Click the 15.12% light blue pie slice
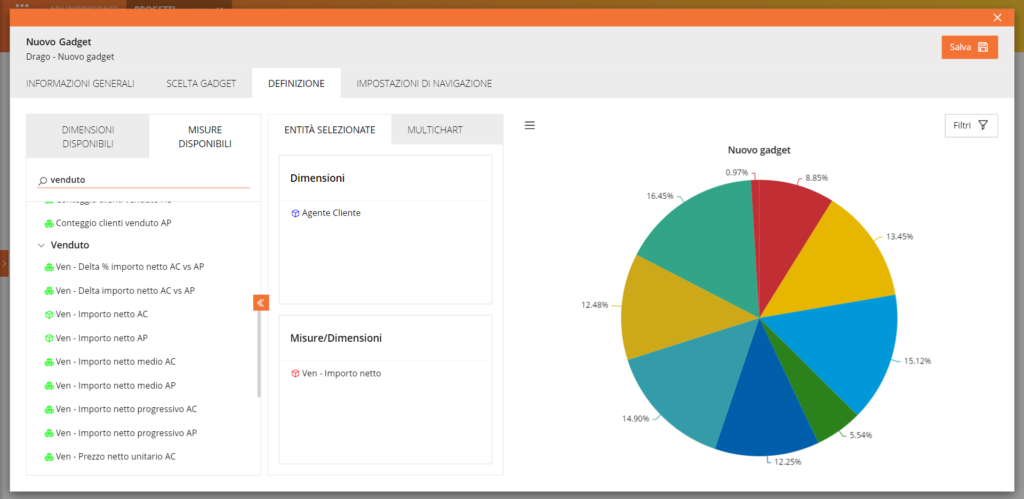The height and width of the screenshot is (499, 1024). [x=840, y=350]
